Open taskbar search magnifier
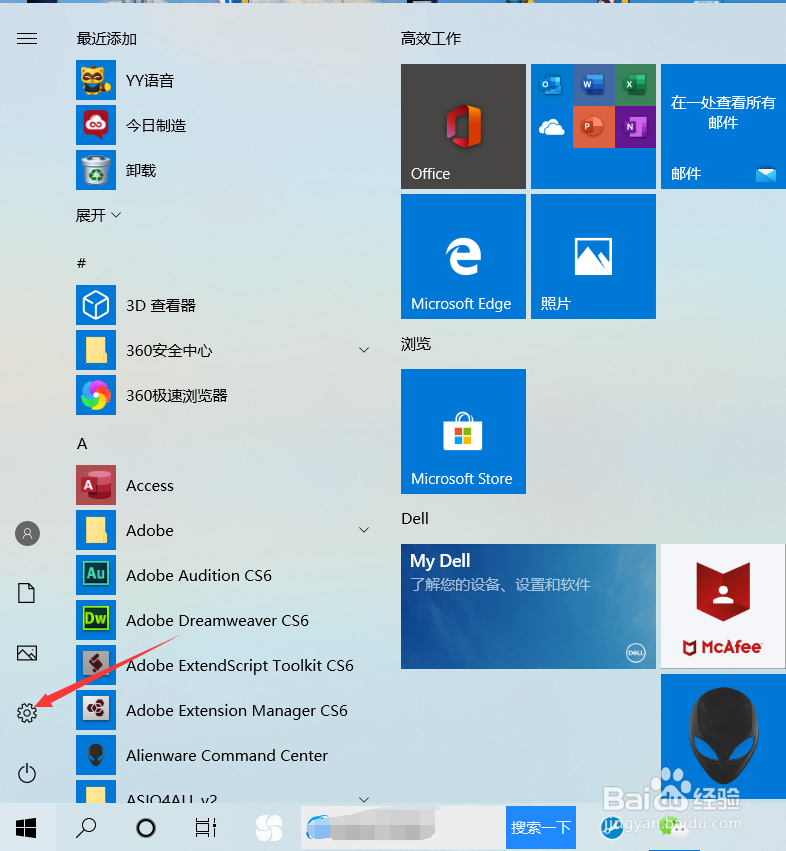The image size is (786, 851). coord(86,828)
